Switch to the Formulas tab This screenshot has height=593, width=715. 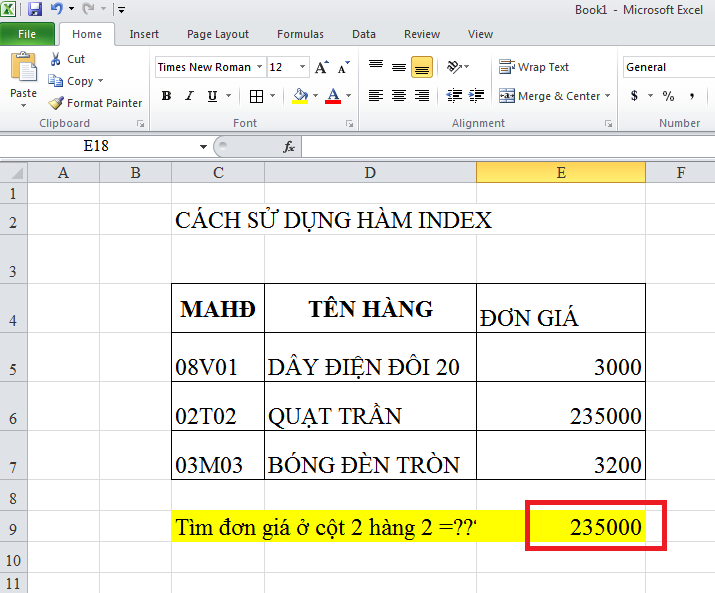tap(300, 34)
